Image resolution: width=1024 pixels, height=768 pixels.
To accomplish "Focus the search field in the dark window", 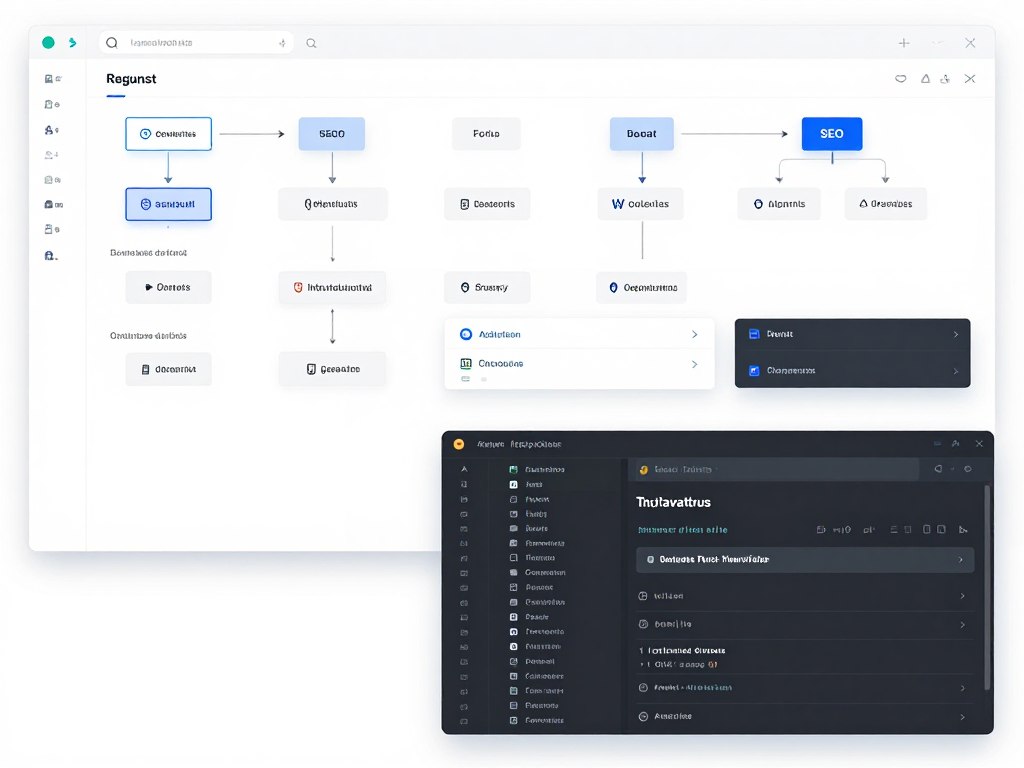I will click(x=777, y=469).
